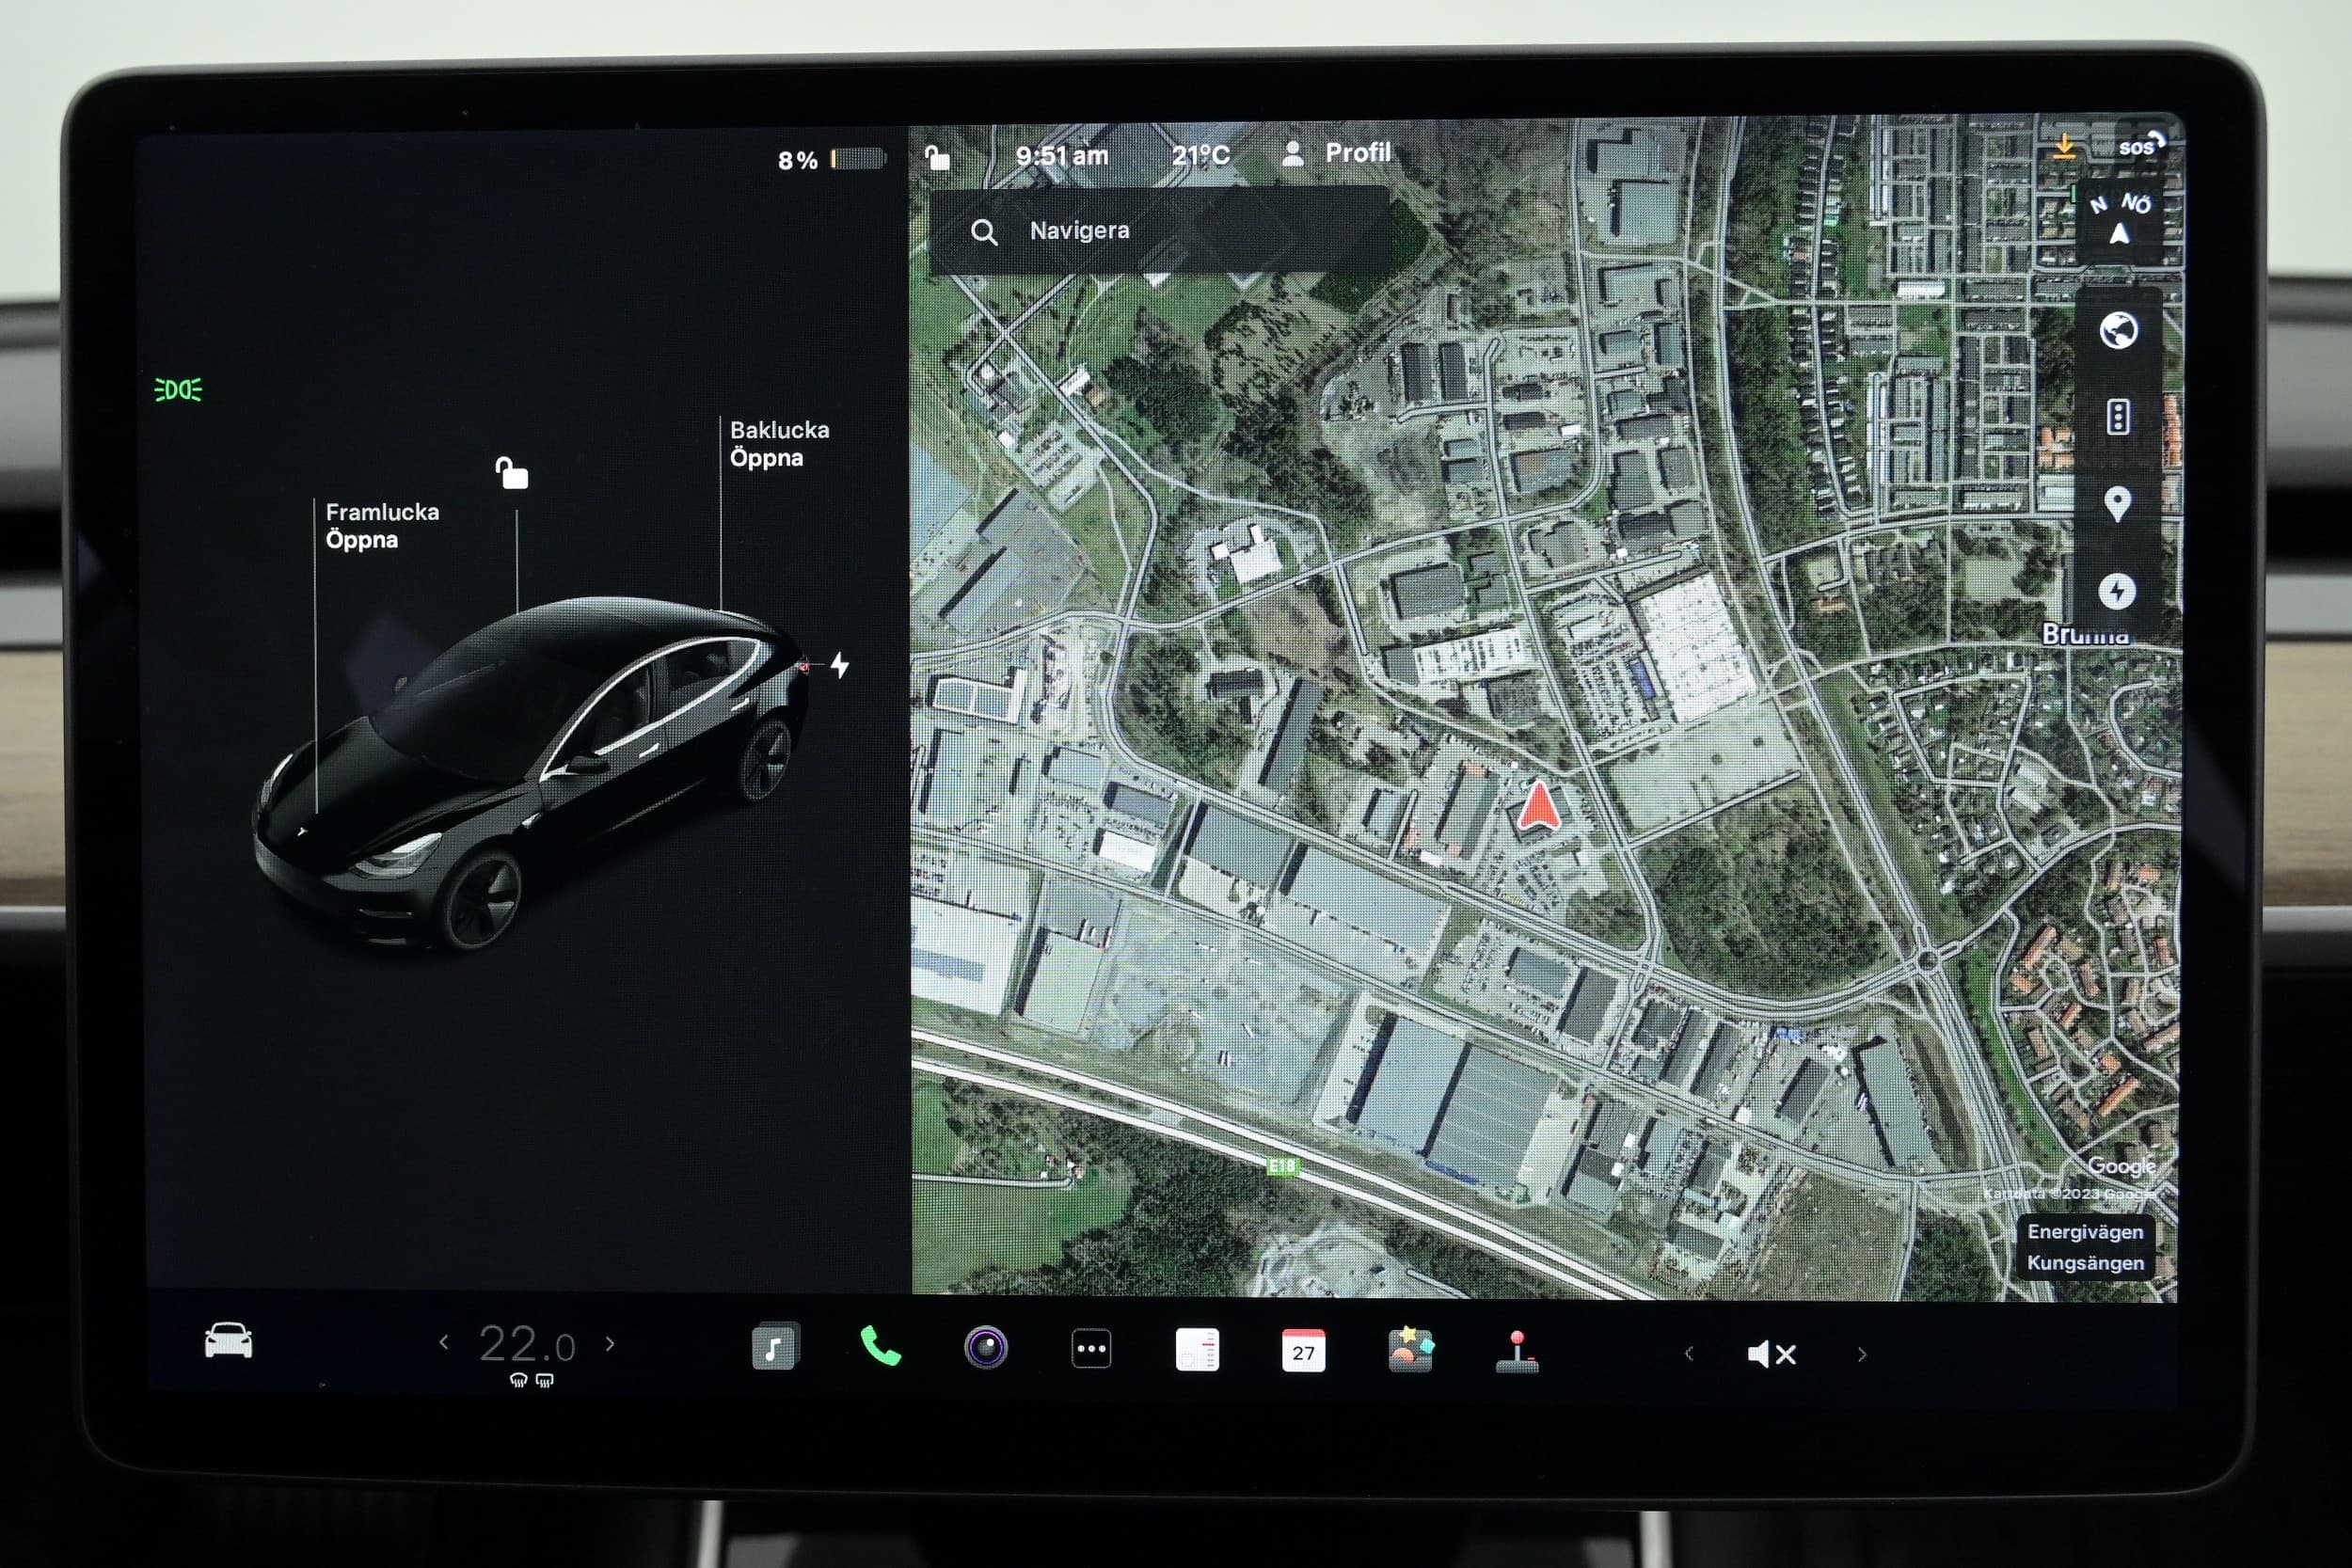Screen dimensions: 2352x1568
Task: Open the dashcam camera app
Action: pos(986,1347)
